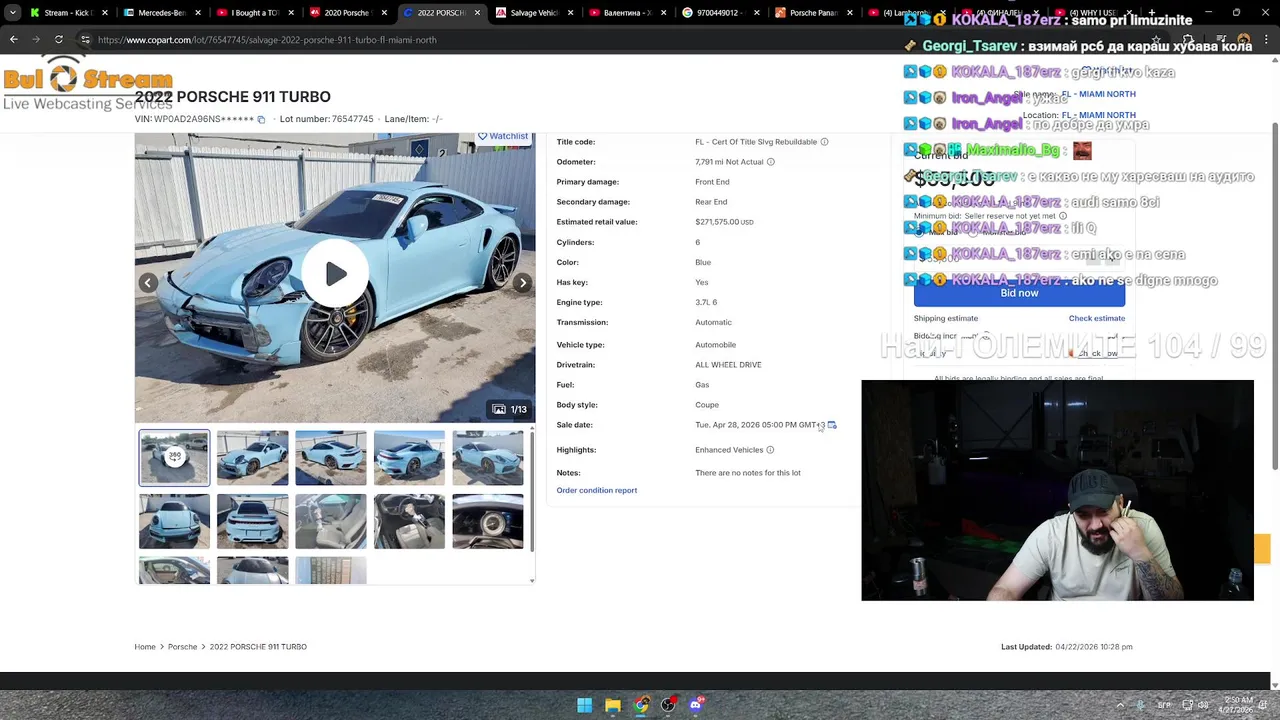The image size is (1280, 720).
Task: Add lot to Watchlist
Action: [x=503, y=136]
